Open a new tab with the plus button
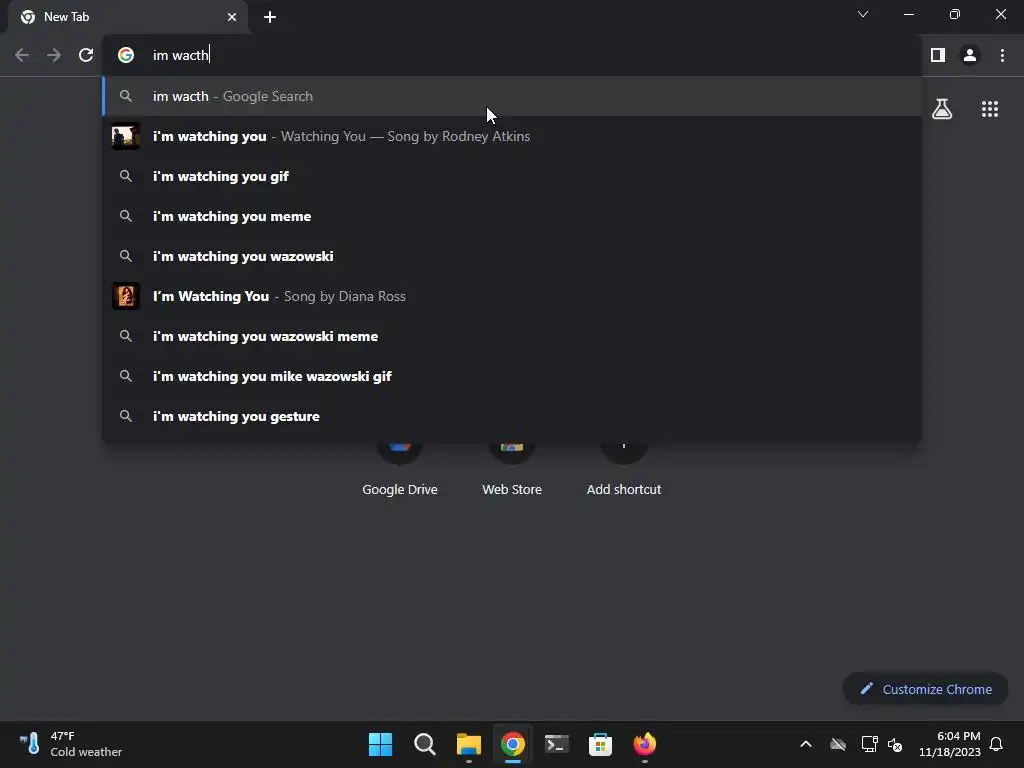 click(270, 17)
